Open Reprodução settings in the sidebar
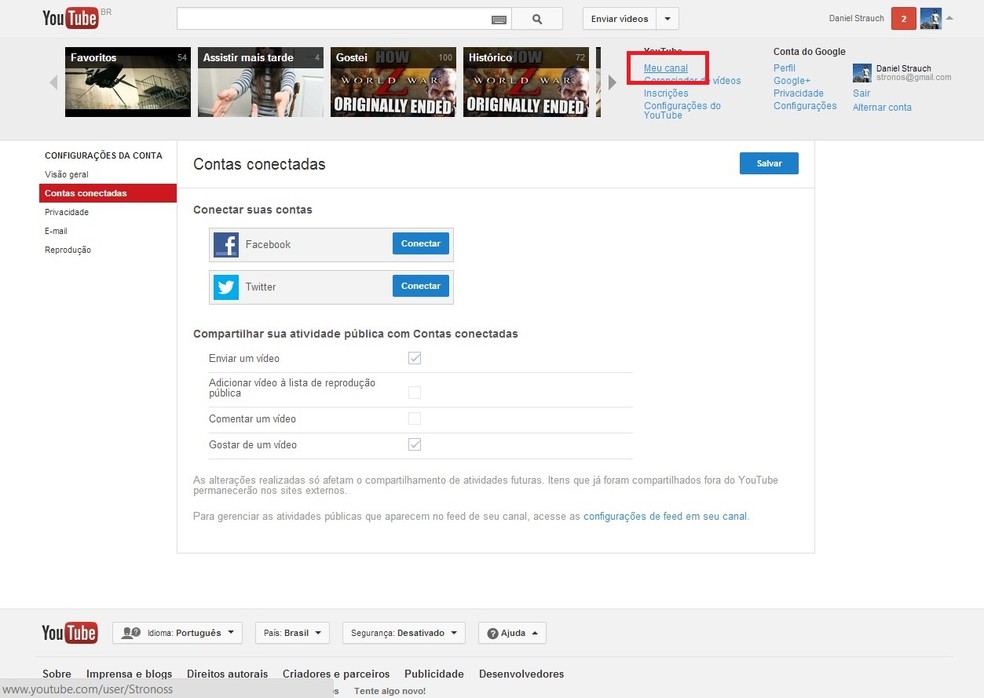The image size is (984, 698). click(68, 250)
